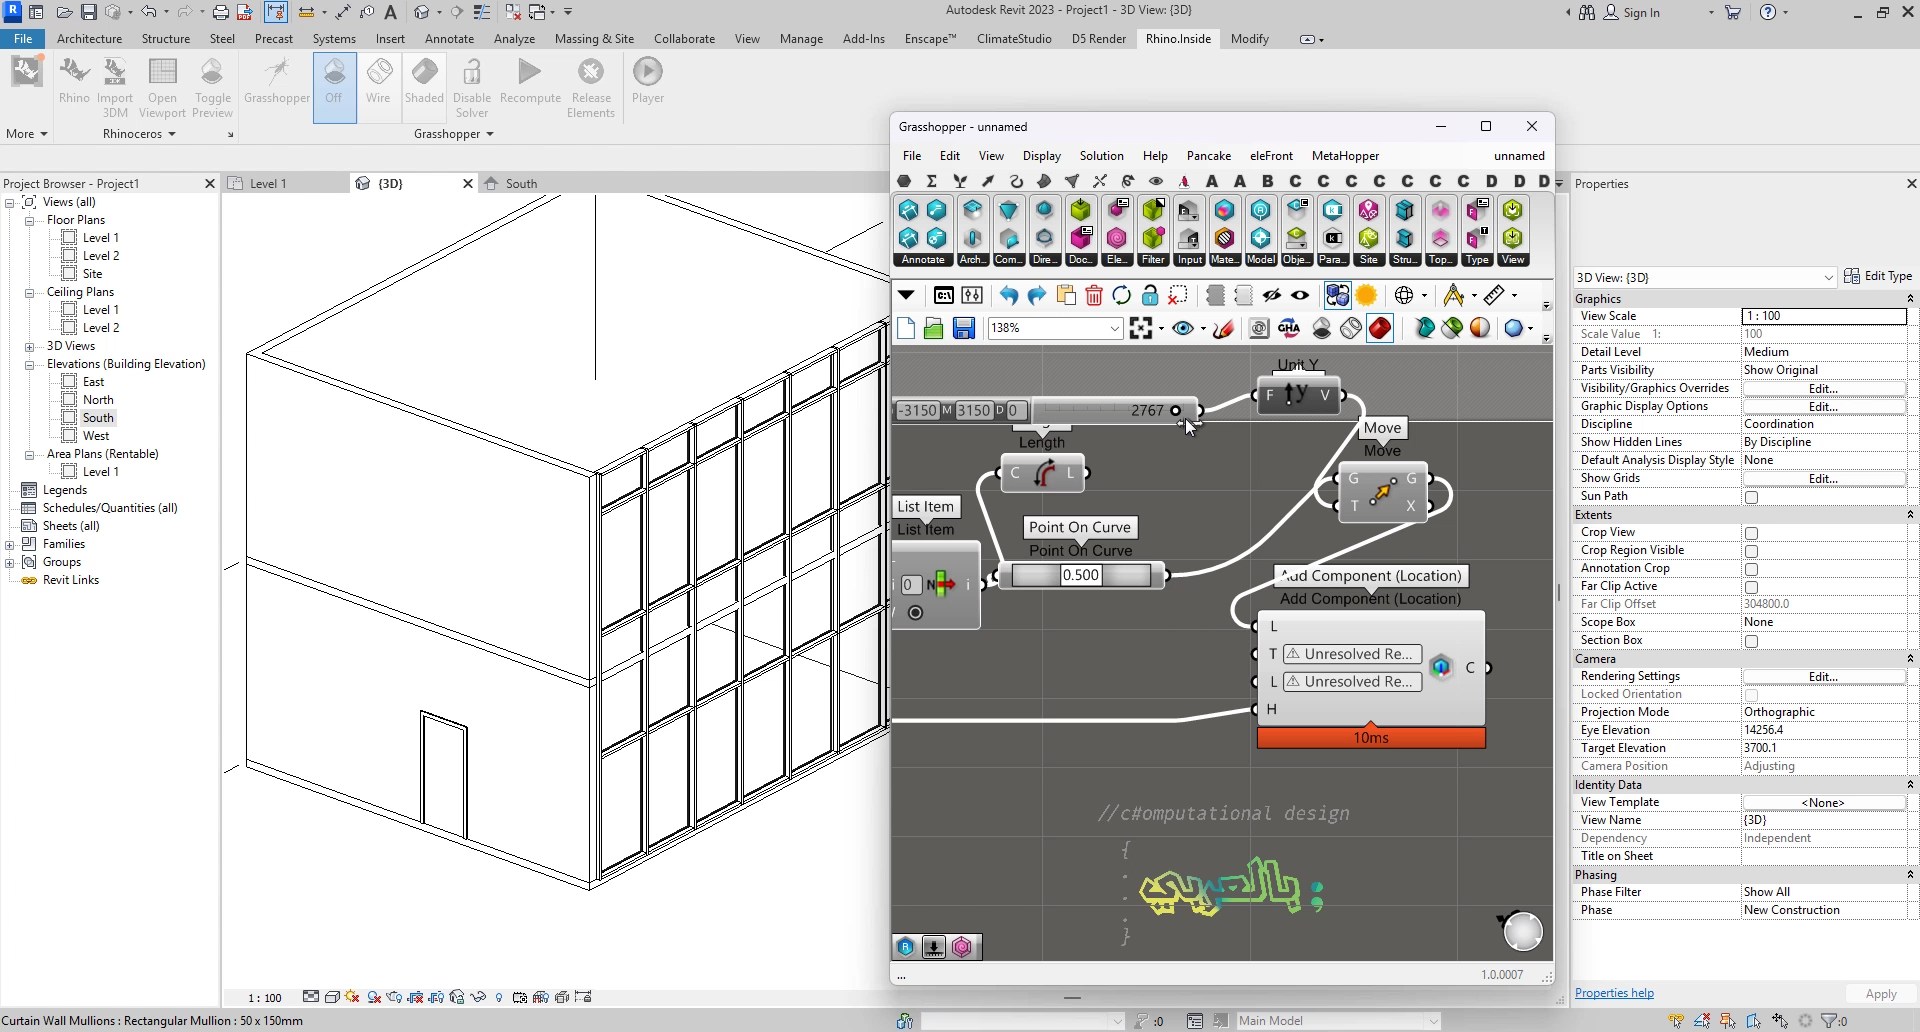Click the sketch red pencil icon in Grasshopper
1920x1032 pixels.
click(x=1222, y=328)
